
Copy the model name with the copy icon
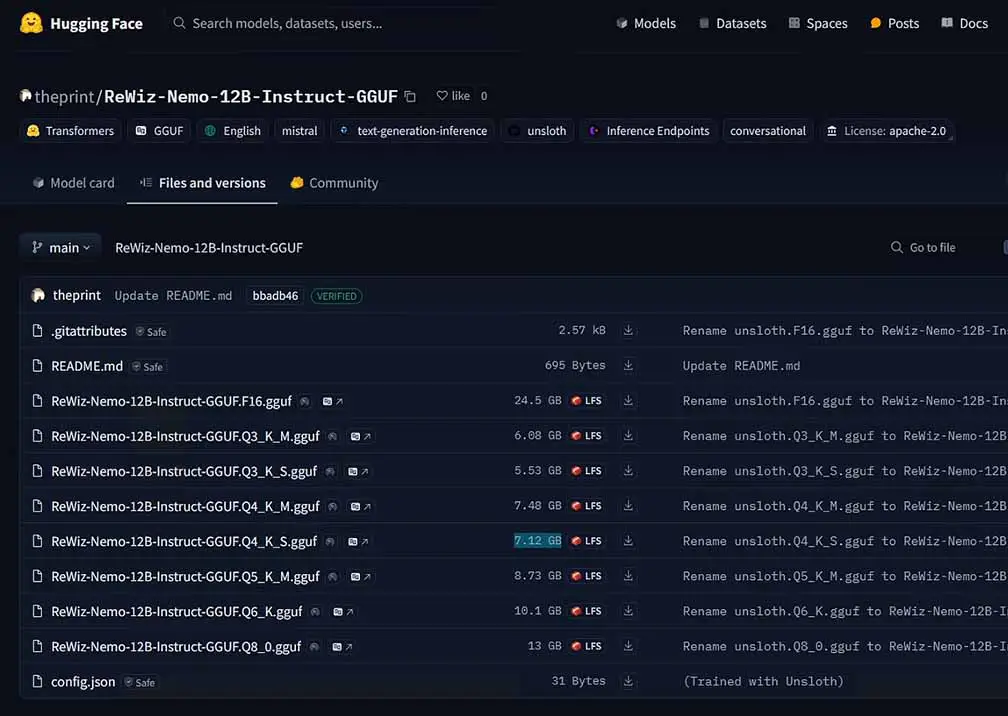point(410,96)
